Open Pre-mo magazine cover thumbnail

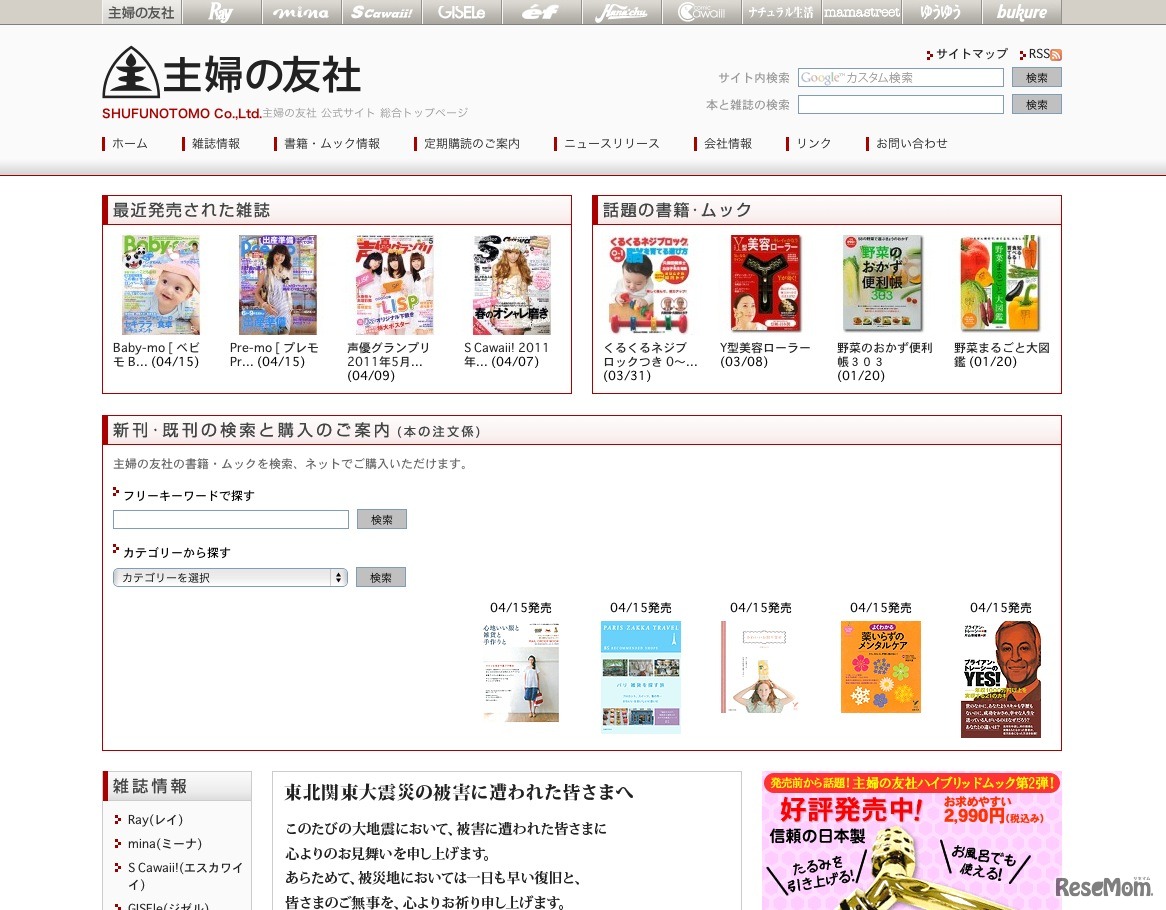click(x=277, y=285)
